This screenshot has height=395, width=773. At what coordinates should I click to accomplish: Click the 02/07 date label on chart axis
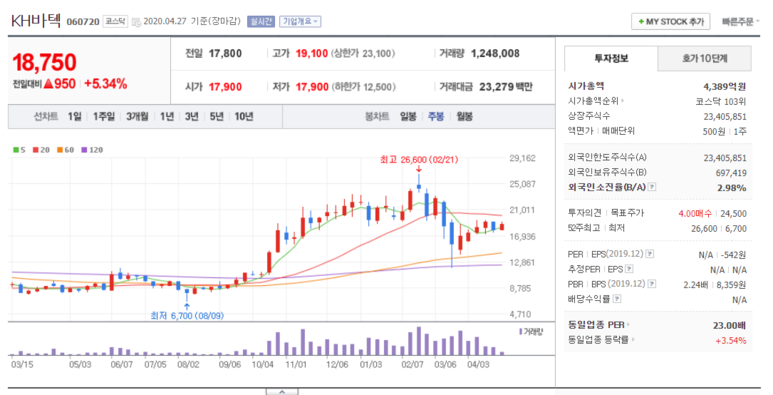click(412, 365)
